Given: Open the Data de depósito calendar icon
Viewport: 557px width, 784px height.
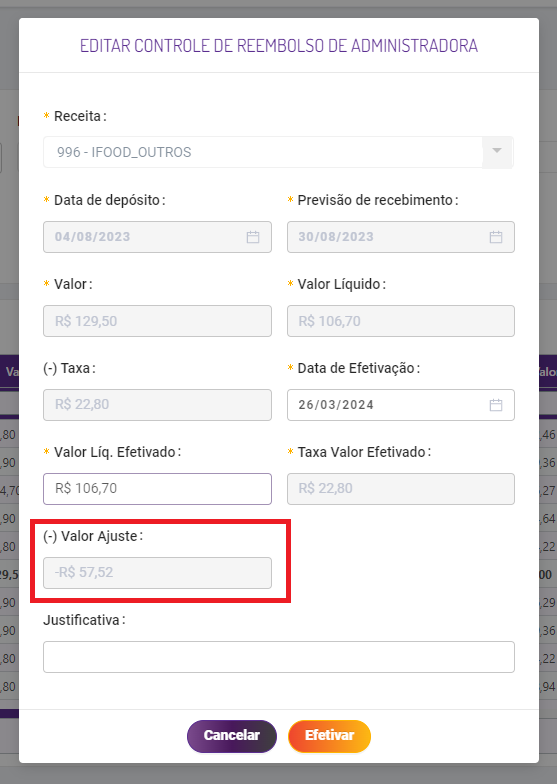Looking at the screenshot, I should pos(253,237).
